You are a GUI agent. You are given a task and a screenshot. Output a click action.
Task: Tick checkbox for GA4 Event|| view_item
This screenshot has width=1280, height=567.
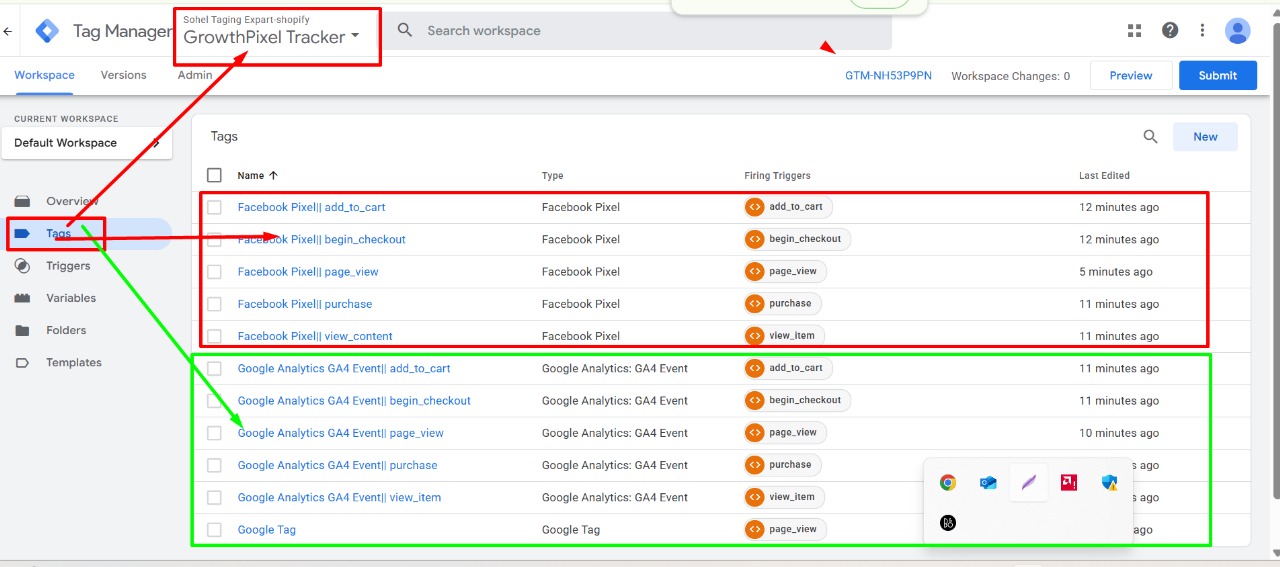coord(214,497)
